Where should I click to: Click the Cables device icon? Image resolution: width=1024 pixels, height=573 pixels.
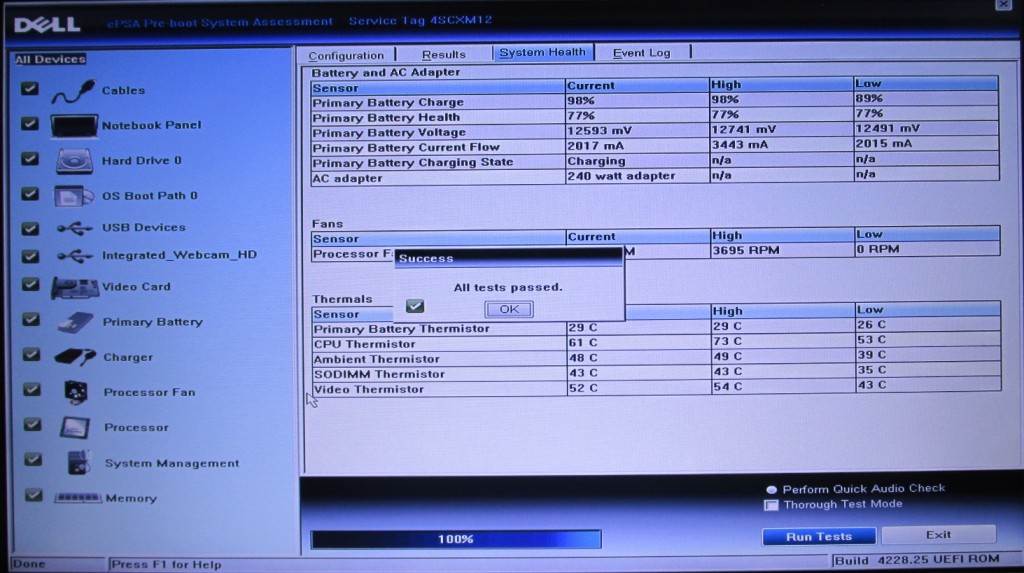(72, 92)
